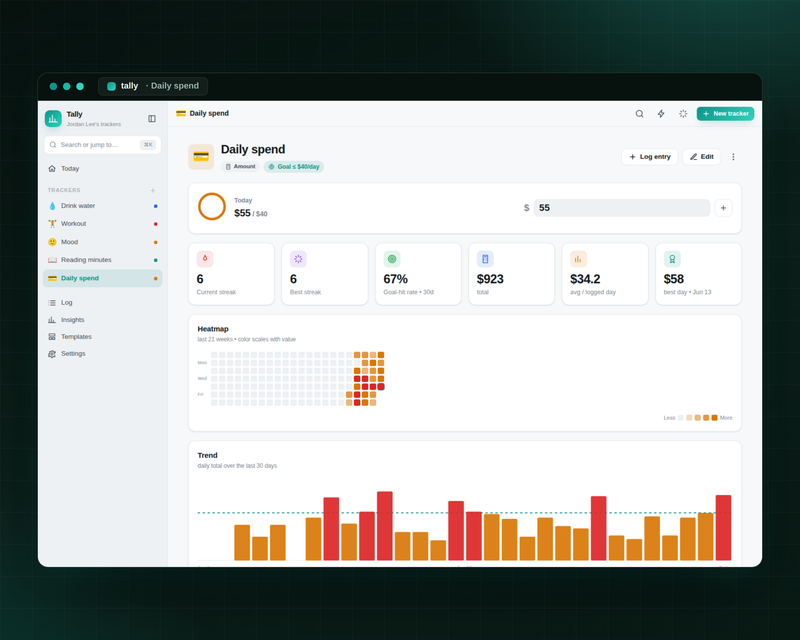This screenshot has width=800, height=640.
Task: Click the $58 best day value
Action: (673, 279)
